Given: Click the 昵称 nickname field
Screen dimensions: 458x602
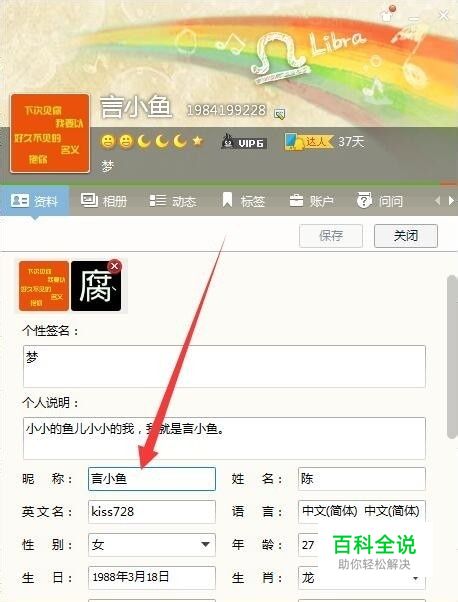Looking at the screenshot, I should tap(152, 479).
